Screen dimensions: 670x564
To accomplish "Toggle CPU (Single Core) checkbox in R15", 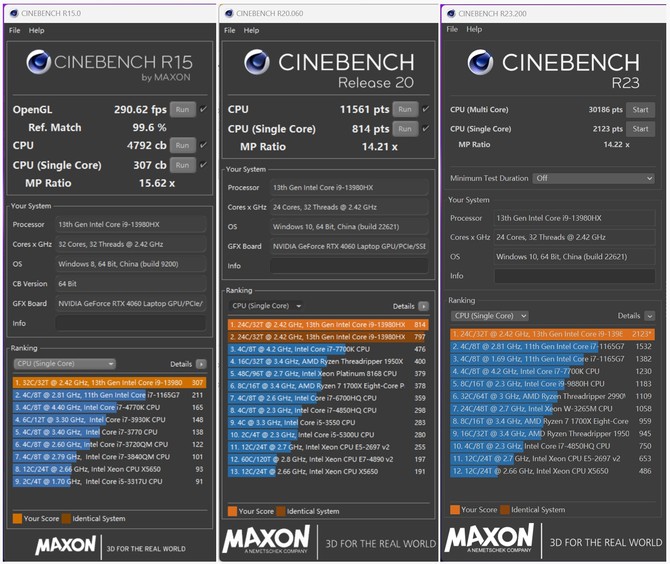I will click(x=203, y=164).
